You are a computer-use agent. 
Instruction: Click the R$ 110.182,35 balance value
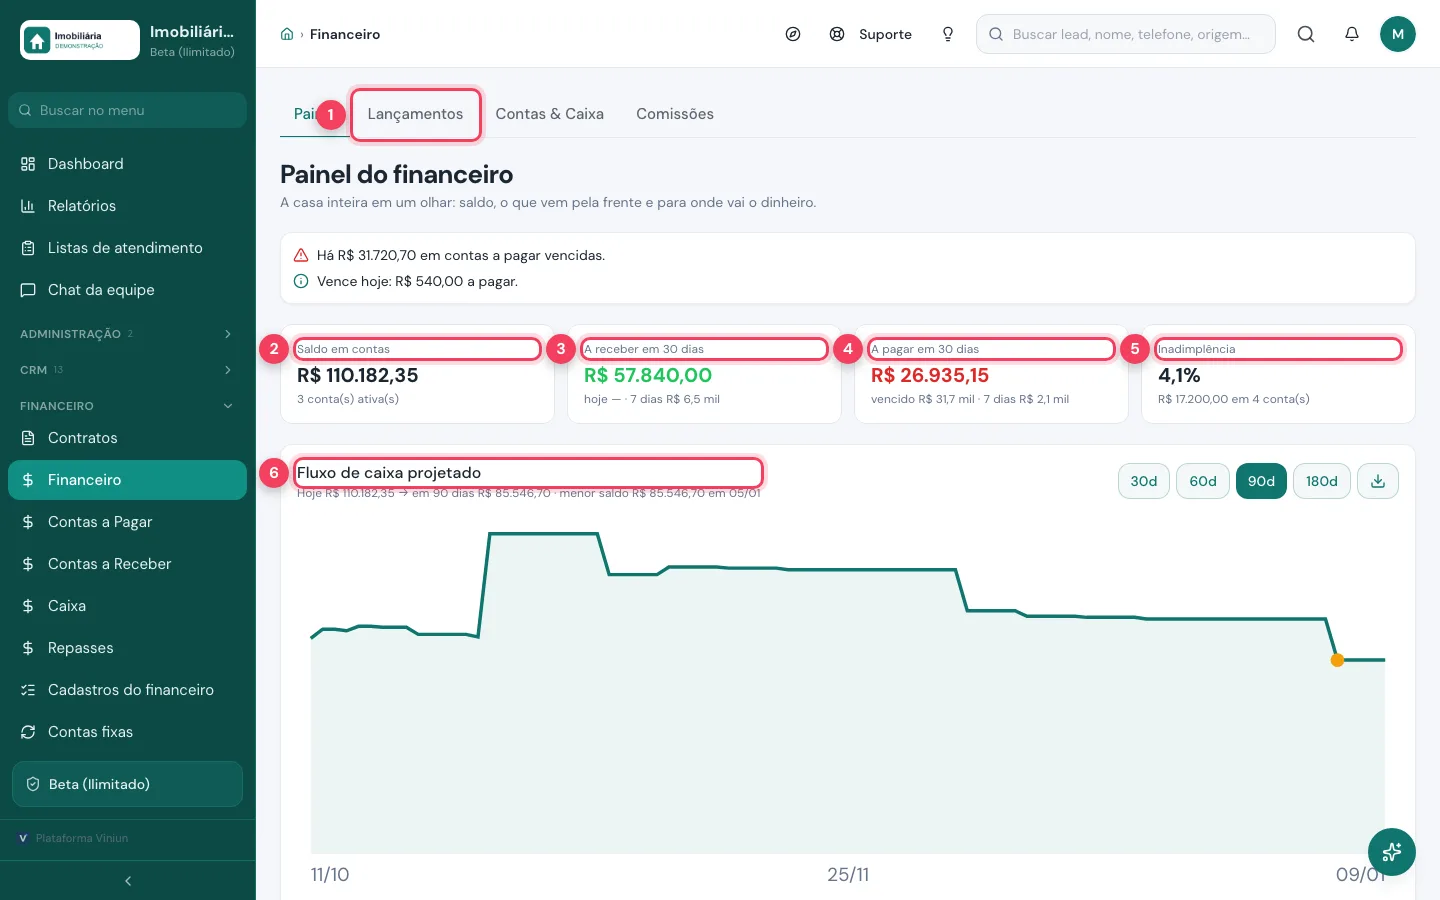(358, 375)
